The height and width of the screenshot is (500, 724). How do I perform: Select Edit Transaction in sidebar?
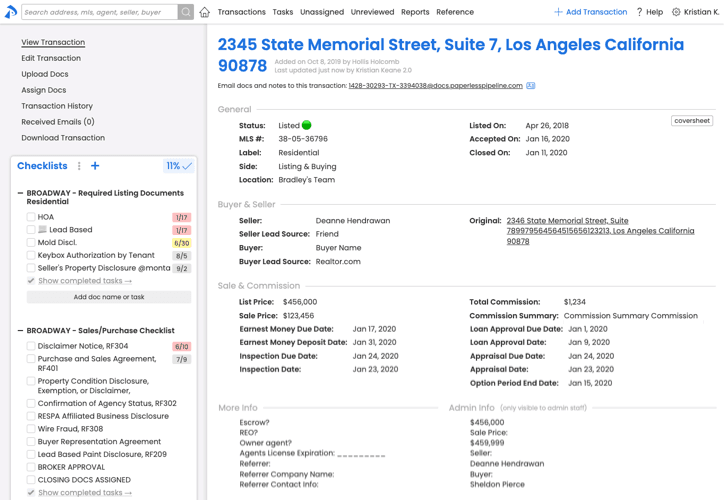[x=51, y=58]
